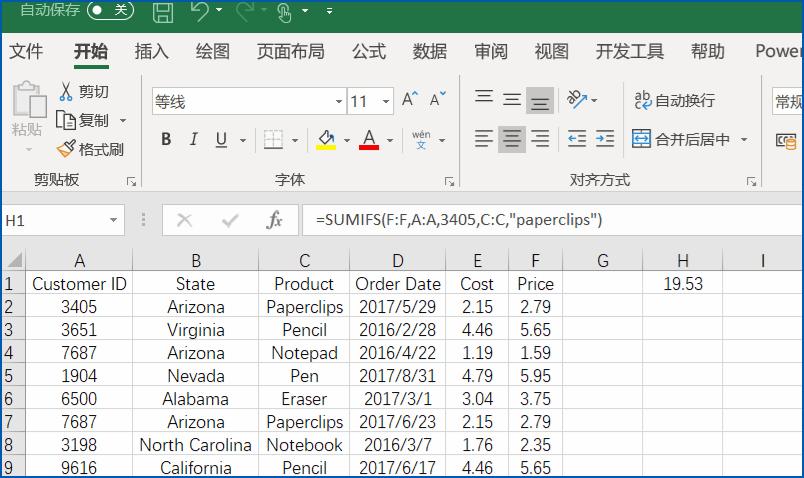This screenshot has width=804, height=478.
Task: Align text to top
Action: pos(484,99)
